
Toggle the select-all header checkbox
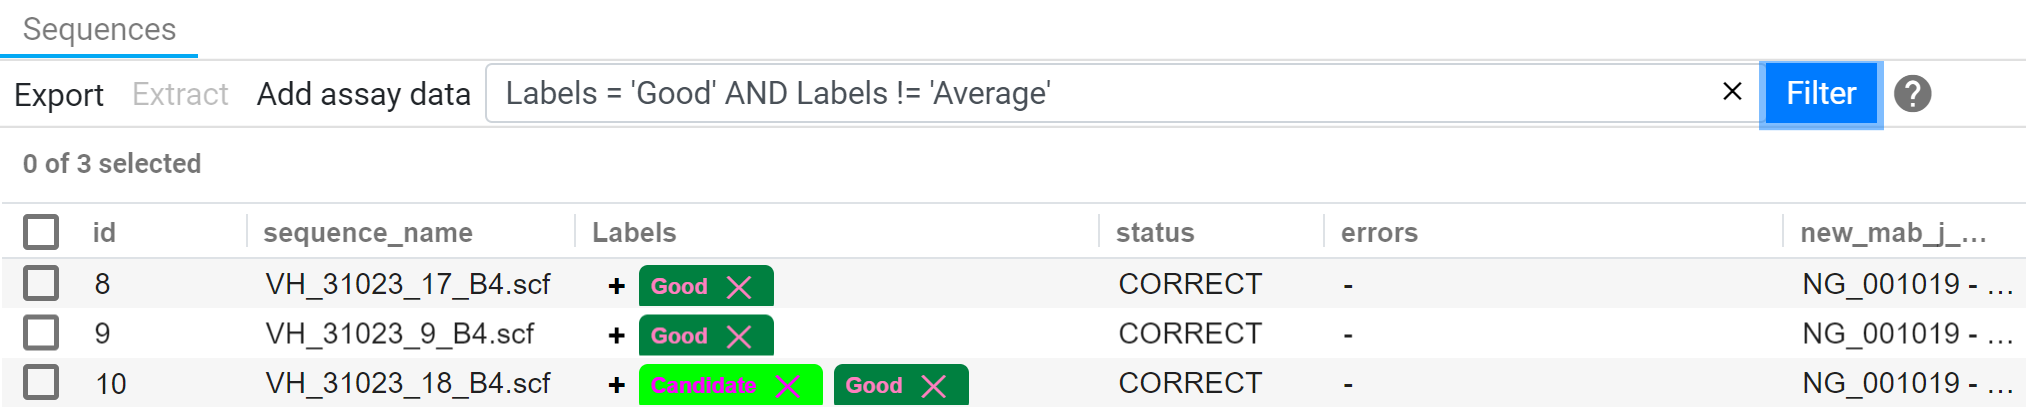pos(41,232)
